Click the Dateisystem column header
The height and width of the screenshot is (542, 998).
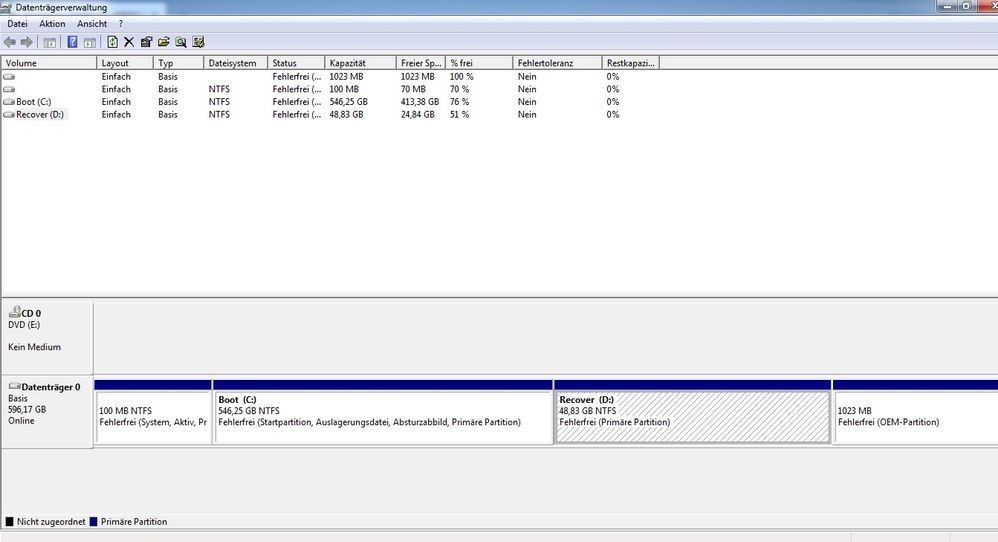coord(234,63)
